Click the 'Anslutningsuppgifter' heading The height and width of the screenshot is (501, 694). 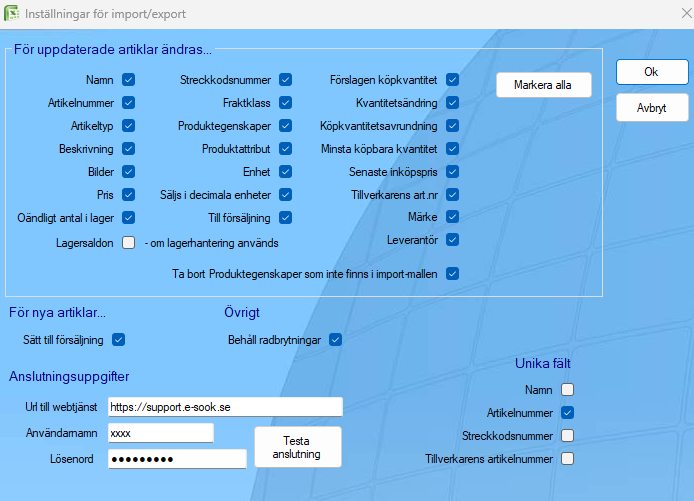[x=69, y=376]
